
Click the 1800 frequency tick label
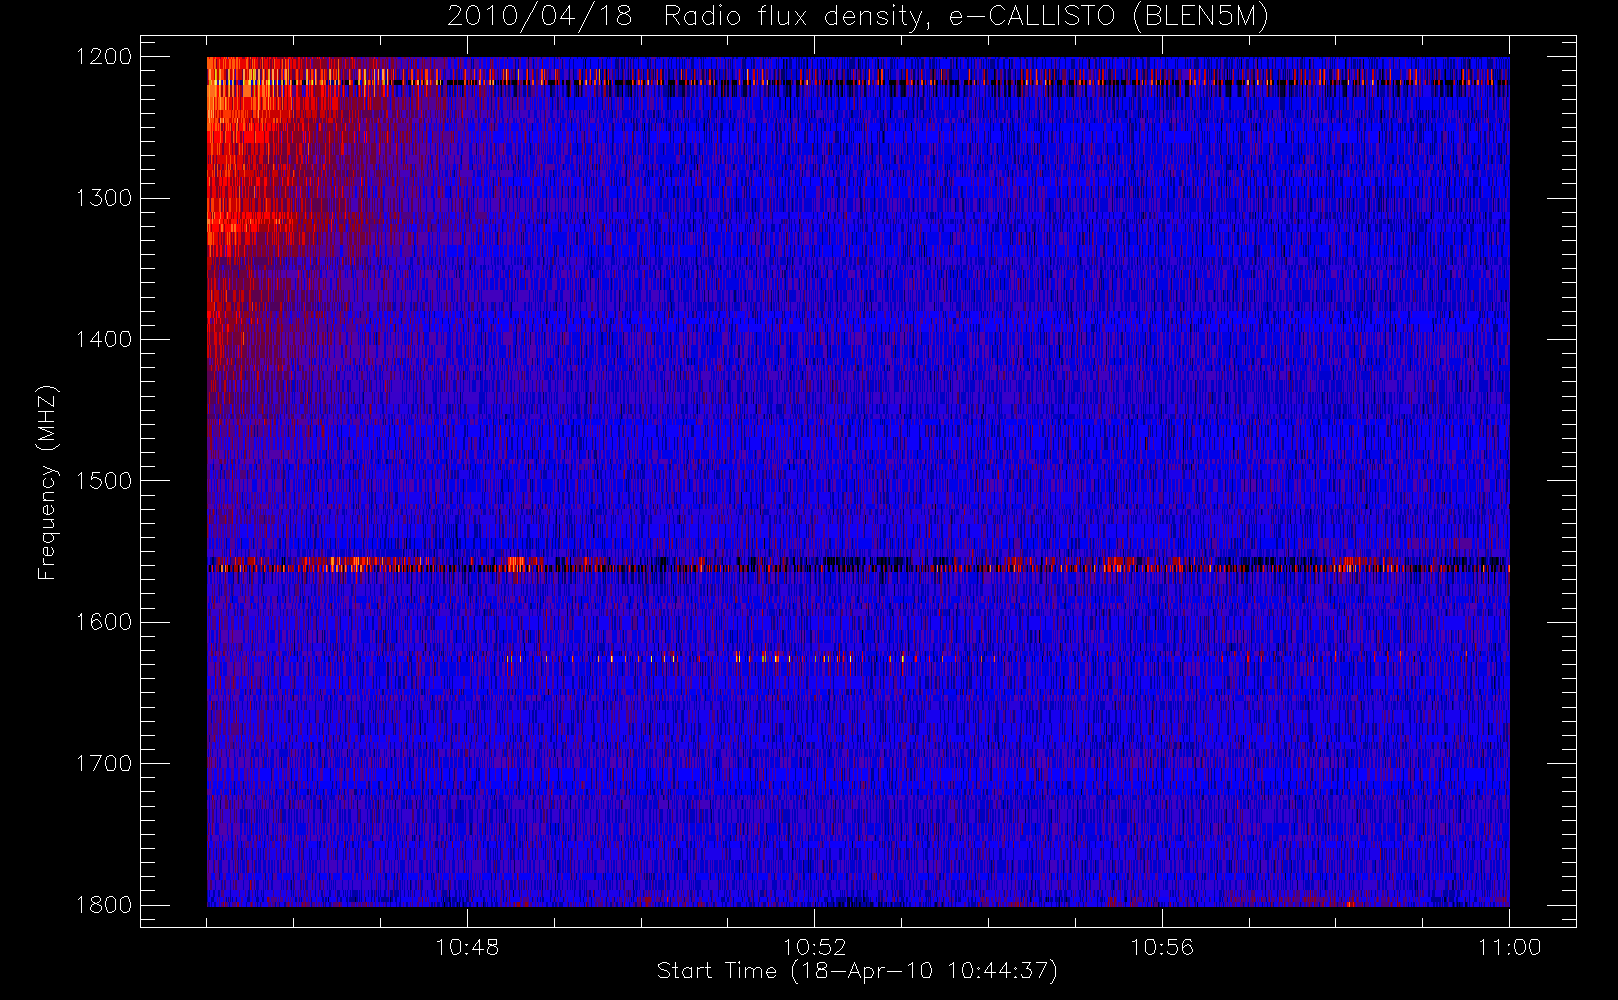[x=104, y=905]
